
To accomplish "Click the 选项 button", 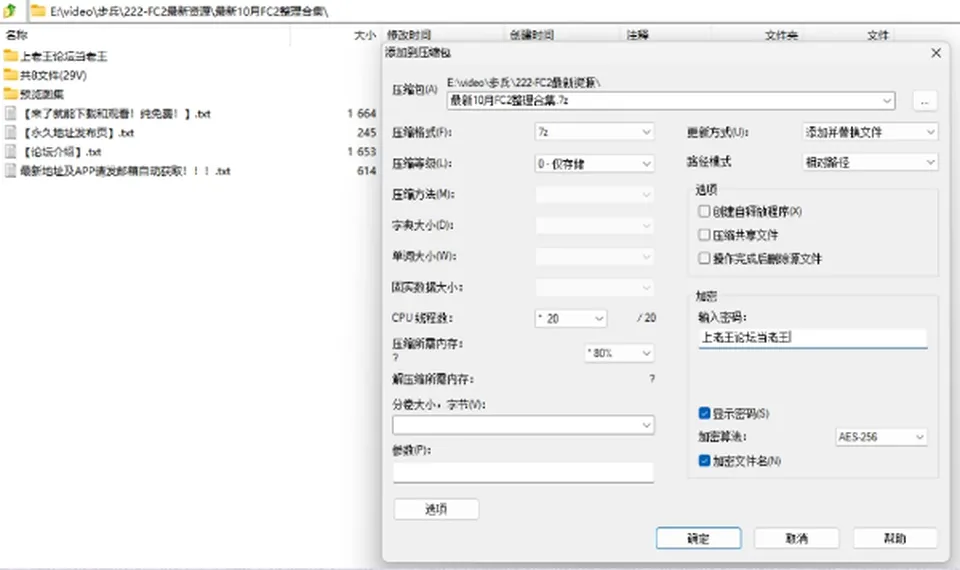I will point(436,509).
